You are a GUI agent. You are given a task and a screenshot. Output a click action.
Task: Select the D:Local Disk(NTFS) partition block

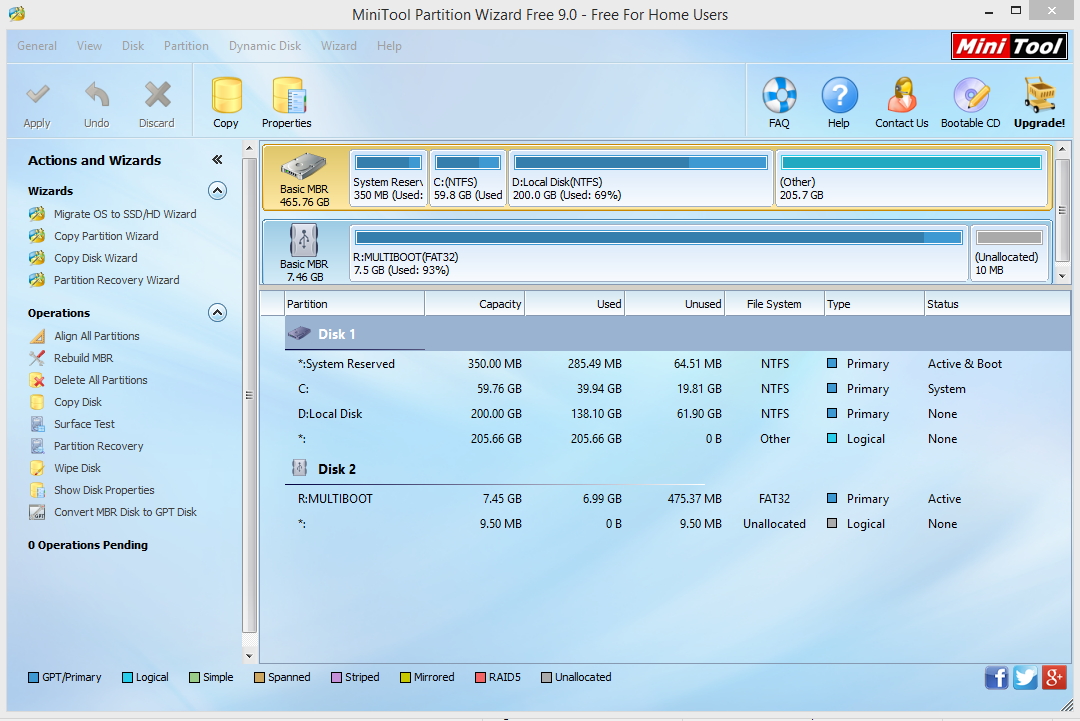[641, 178]
